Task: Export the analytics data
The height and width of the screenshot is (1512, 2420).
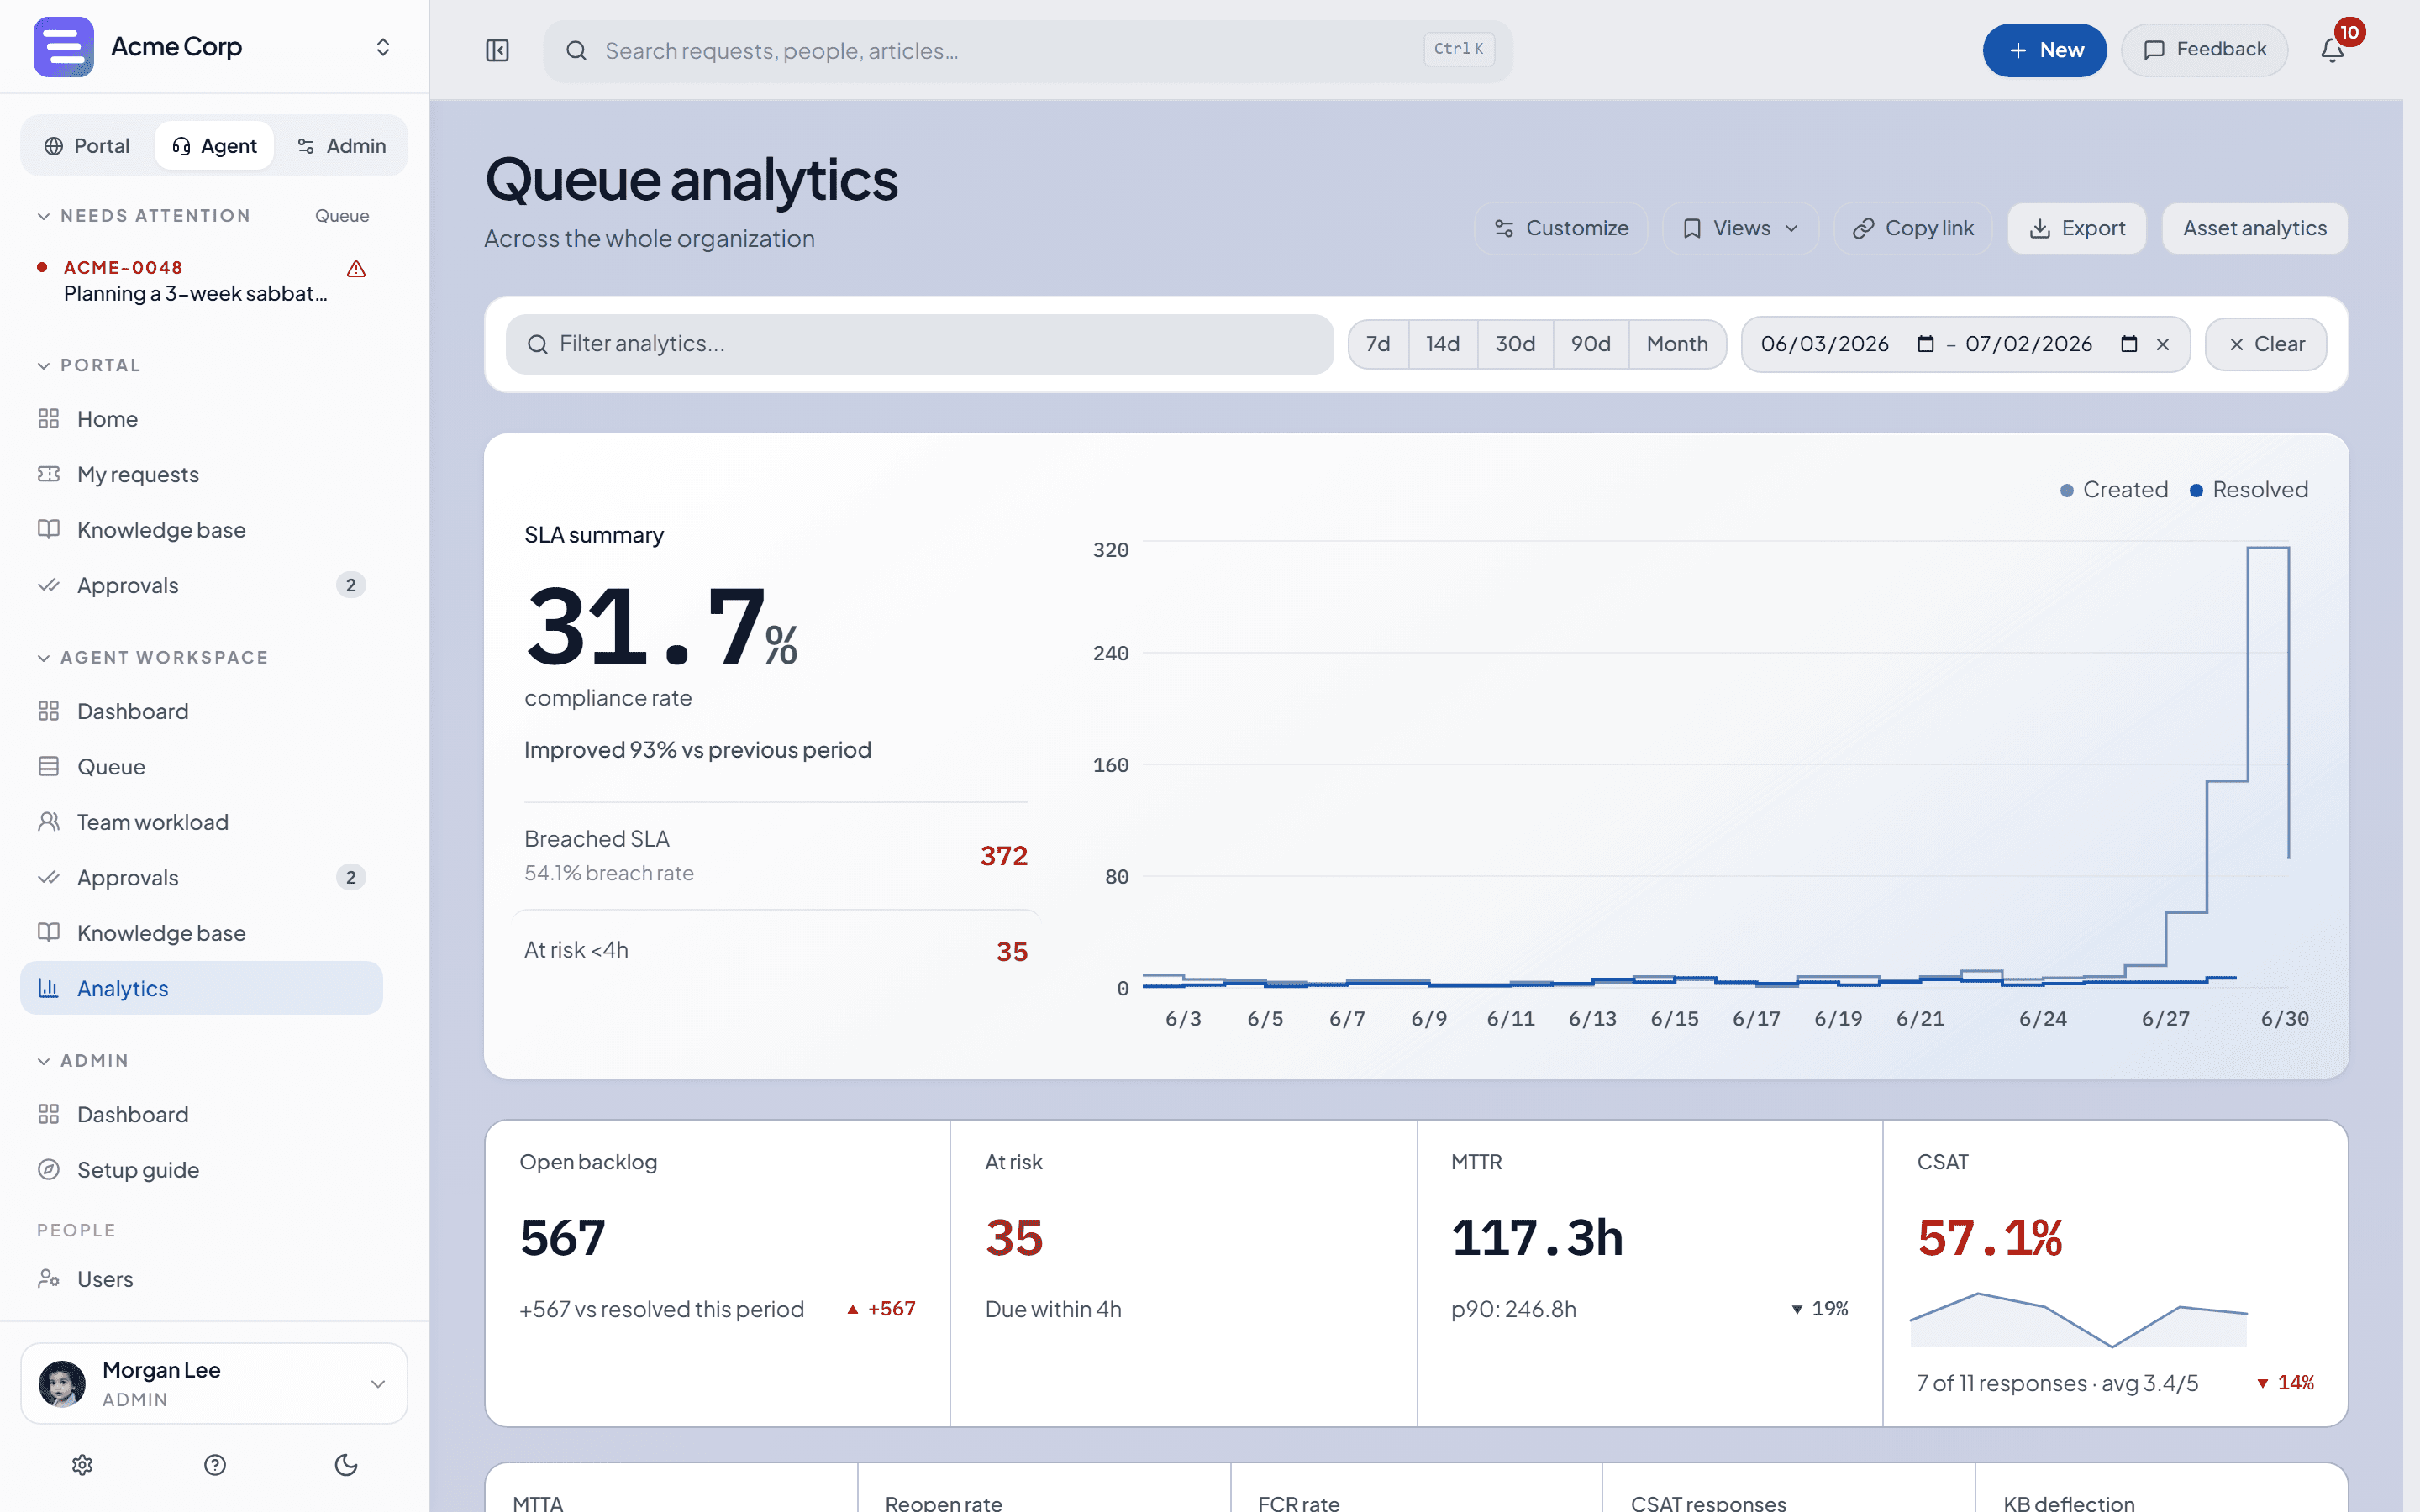Action: click(2077, 229)
